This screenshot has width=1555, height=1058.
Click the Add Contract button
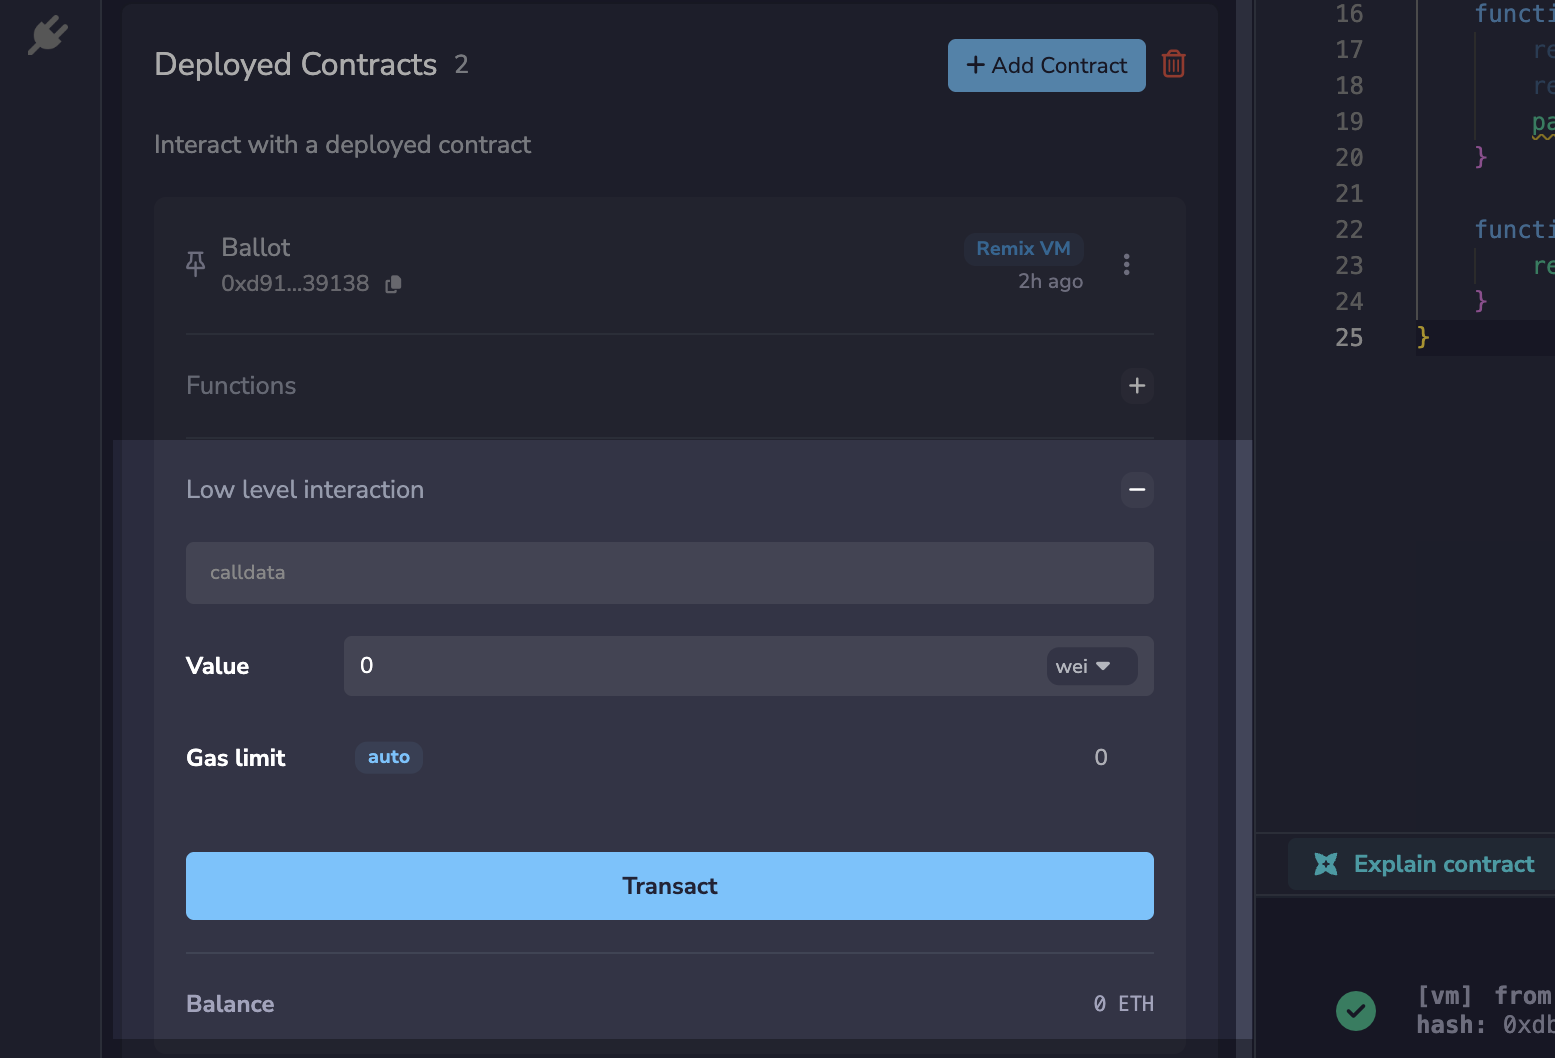click(1046, 65)
